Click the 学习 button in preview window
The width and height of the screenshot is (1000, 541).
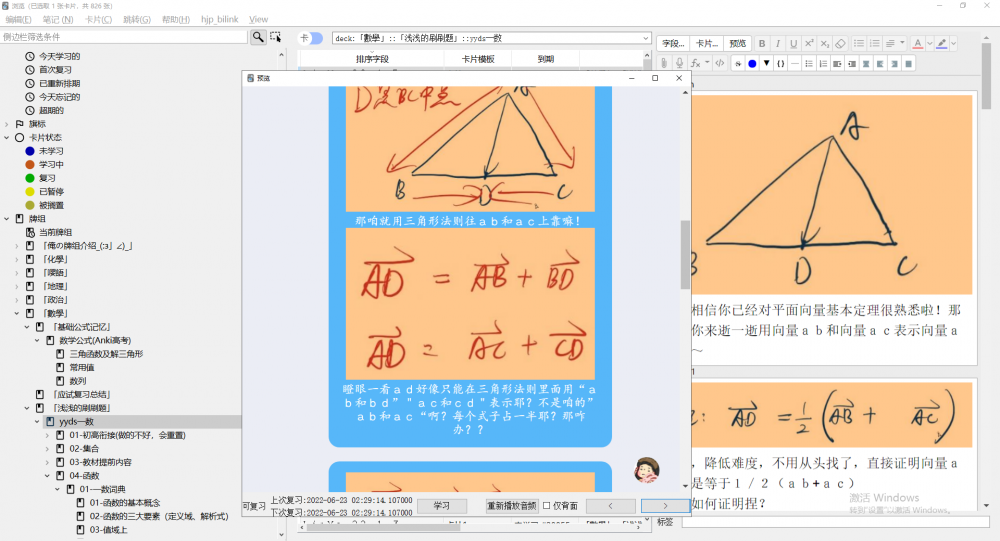coord(441,506)
